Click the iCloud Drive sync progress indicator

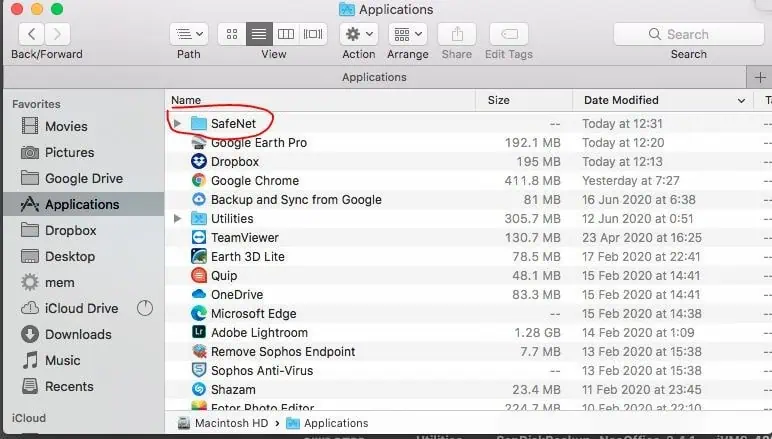click(x=145, y=309)
